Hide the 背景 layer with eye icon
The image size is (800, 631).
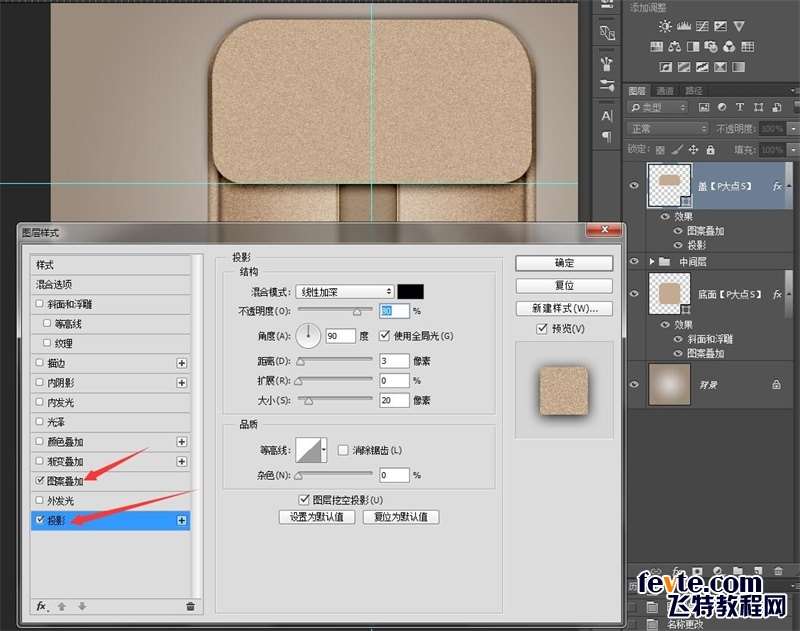[634, 383]
